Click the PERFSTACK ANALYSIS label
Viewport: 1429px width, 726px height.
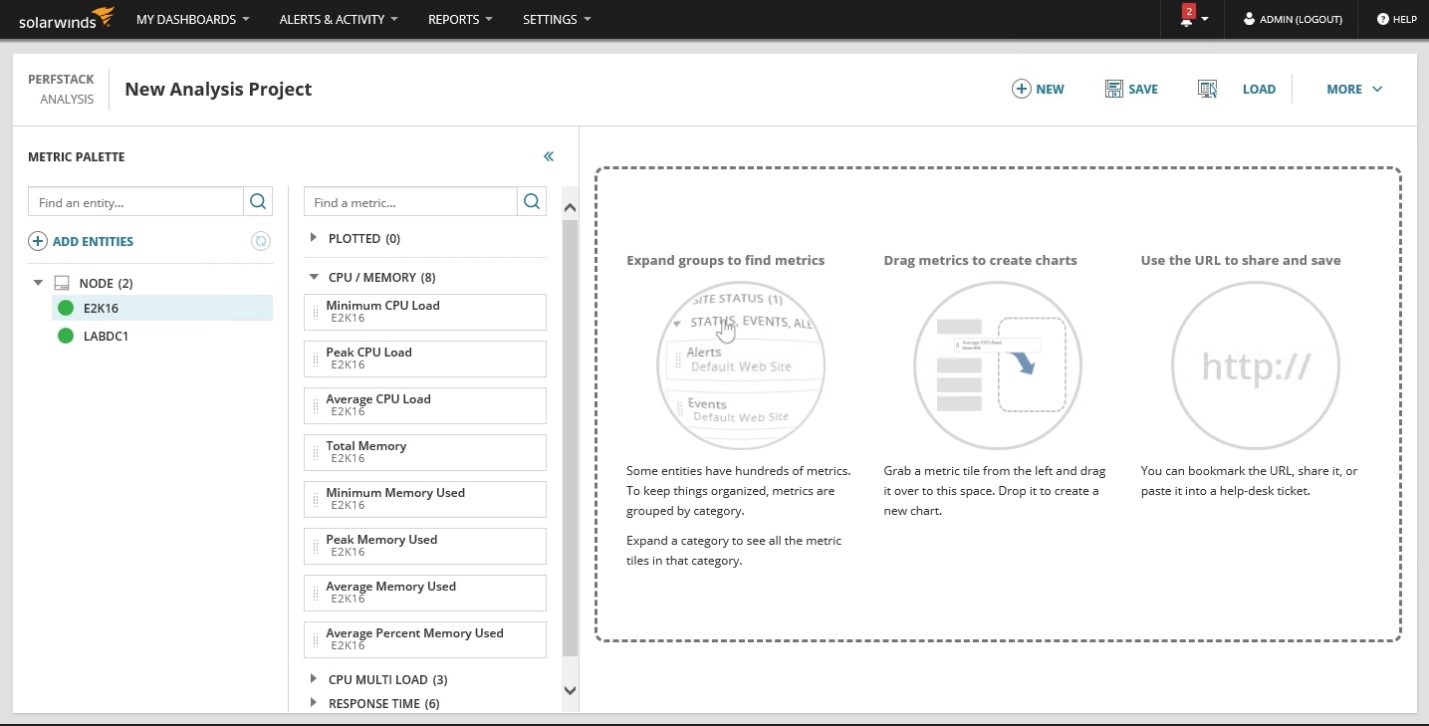(61, 89)
